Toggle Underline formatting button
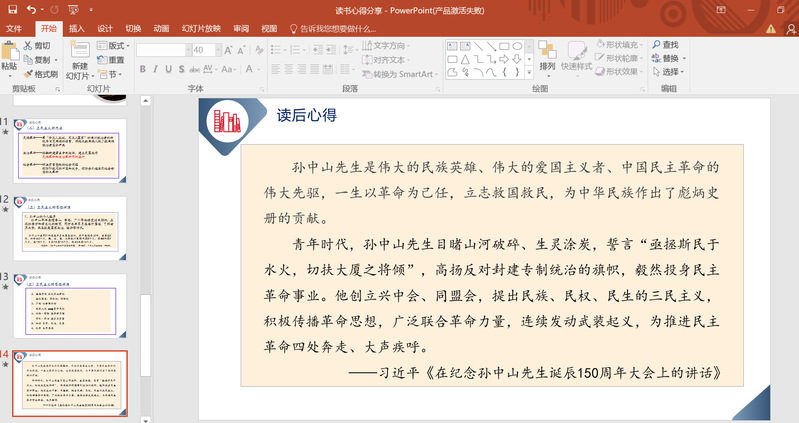The width and height of the screenshot is (799, 423). [x=170, y=69]
